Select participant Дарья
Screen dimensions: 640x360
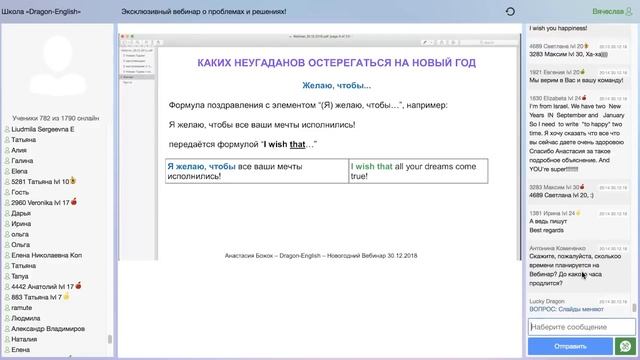pyautogui.click(x=21, y=213)
